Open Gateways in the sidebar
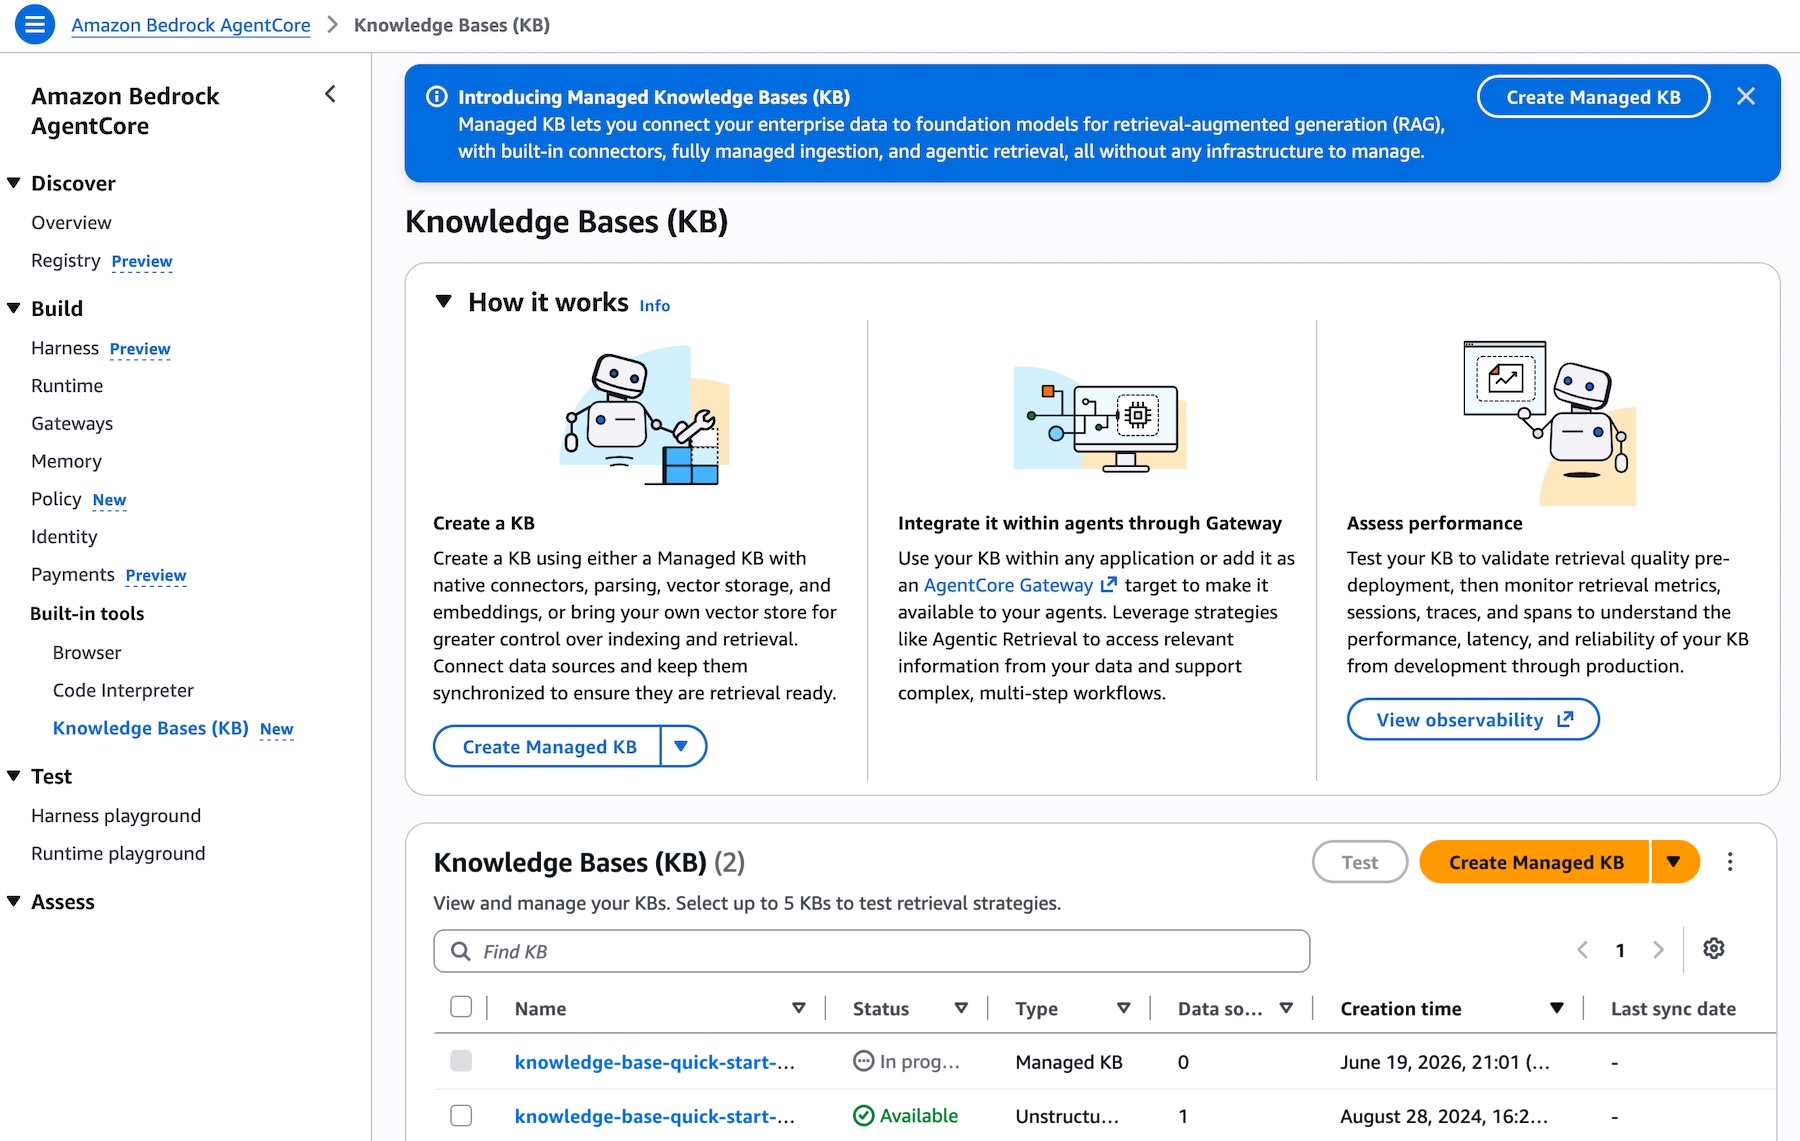 tap(72, 423)
